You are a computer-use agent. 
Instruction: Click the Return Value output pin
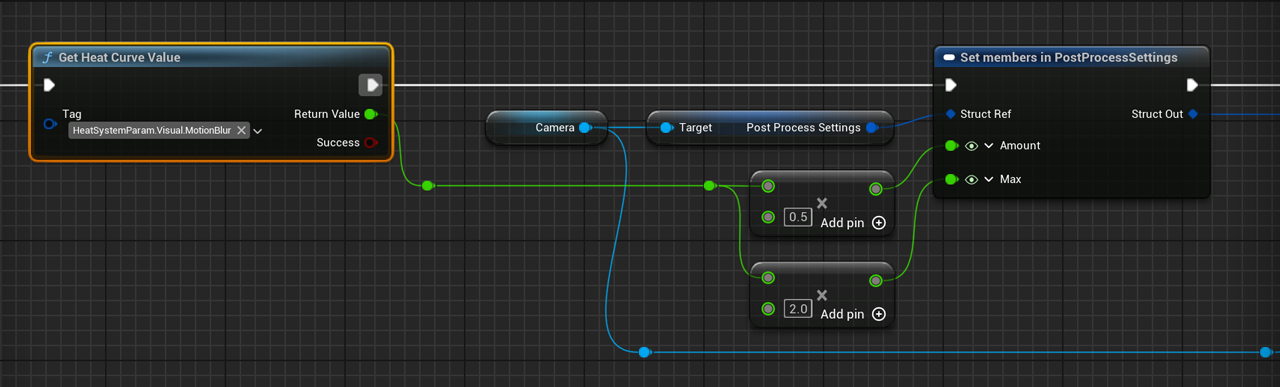click(371, 114)
